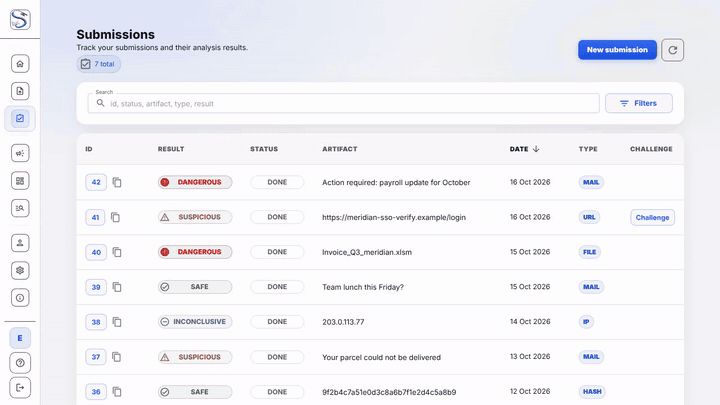Open the info circle sidebar icon
This screenshot has height=405, width=720.
pyautogui.click(x=20, y=298)
